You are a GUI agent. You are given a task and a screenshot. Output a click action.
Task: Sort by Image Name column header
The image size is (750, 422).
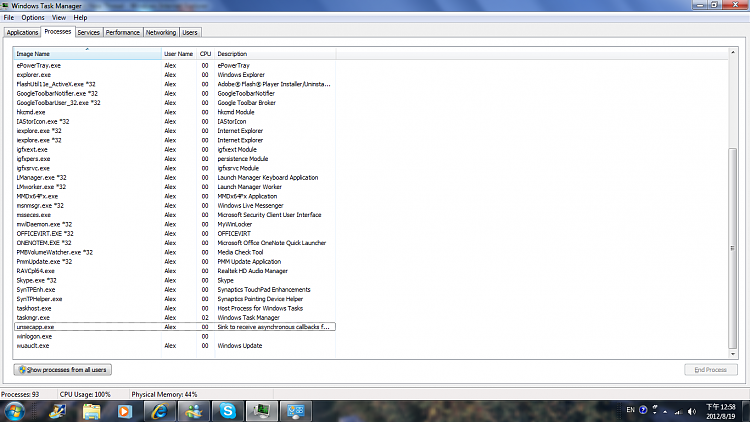click(x=88, y=54)
